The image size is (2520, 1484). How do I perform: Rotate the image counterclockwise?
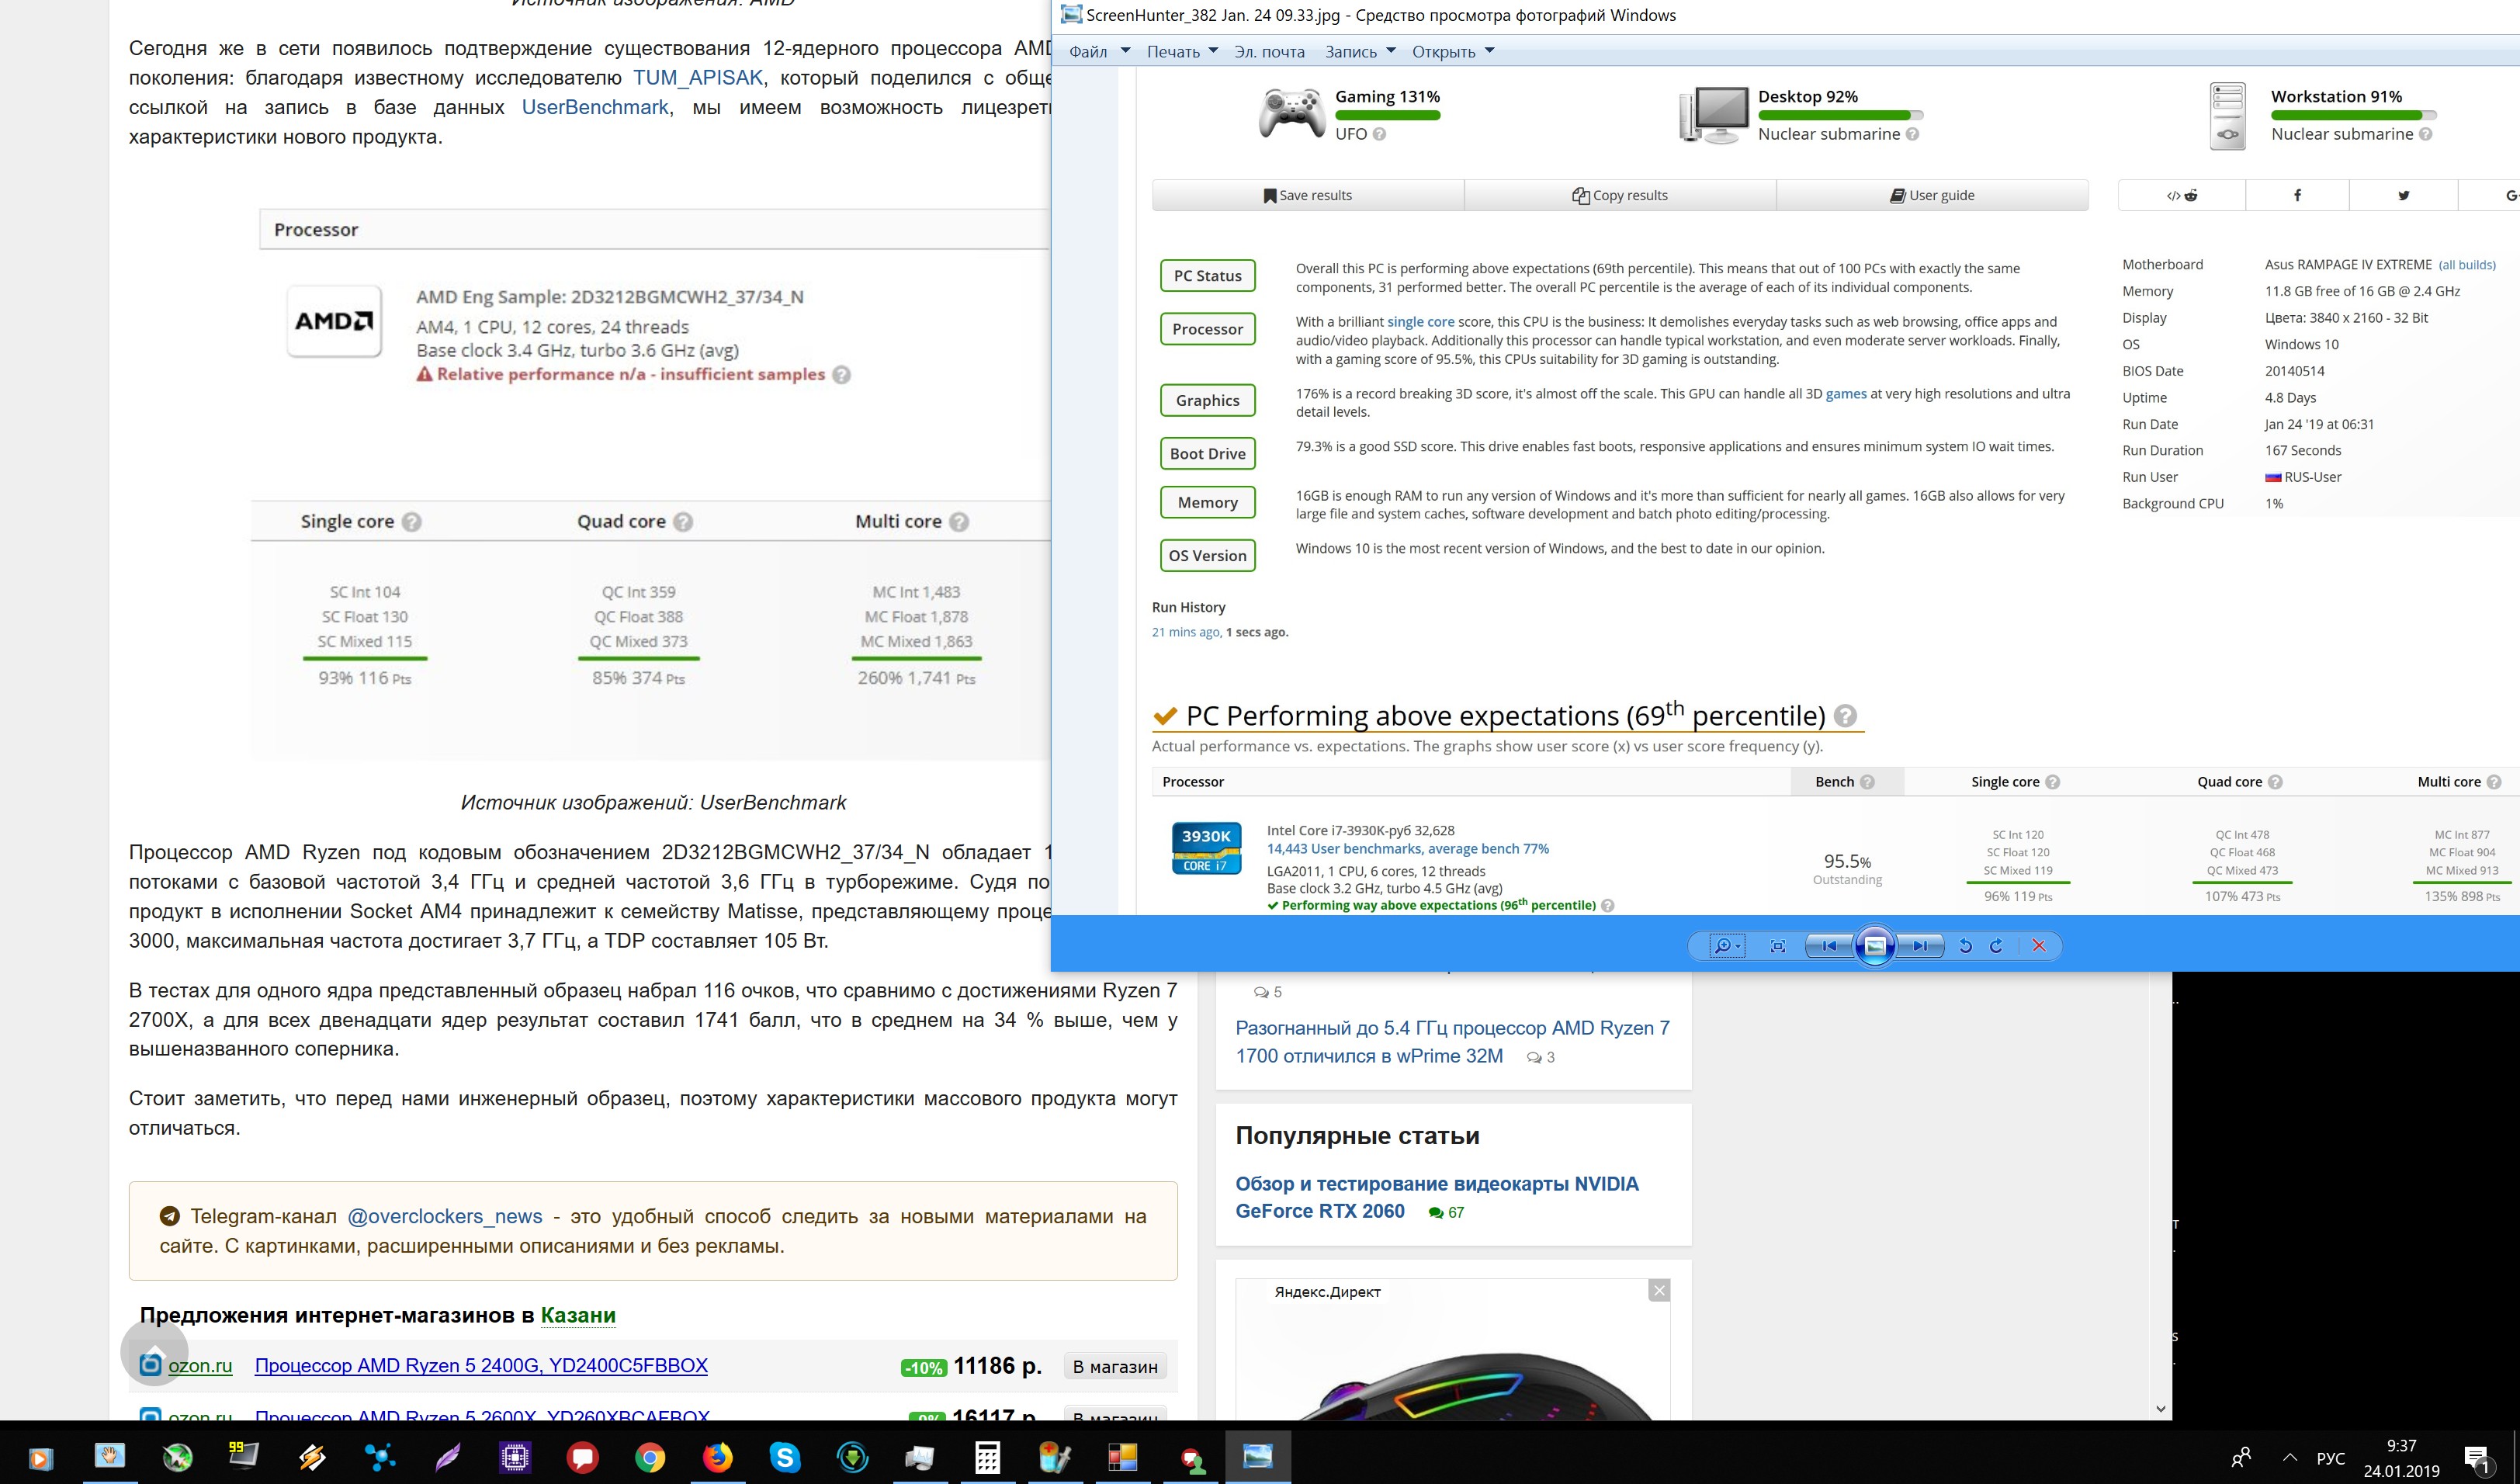coord(1965,946)
